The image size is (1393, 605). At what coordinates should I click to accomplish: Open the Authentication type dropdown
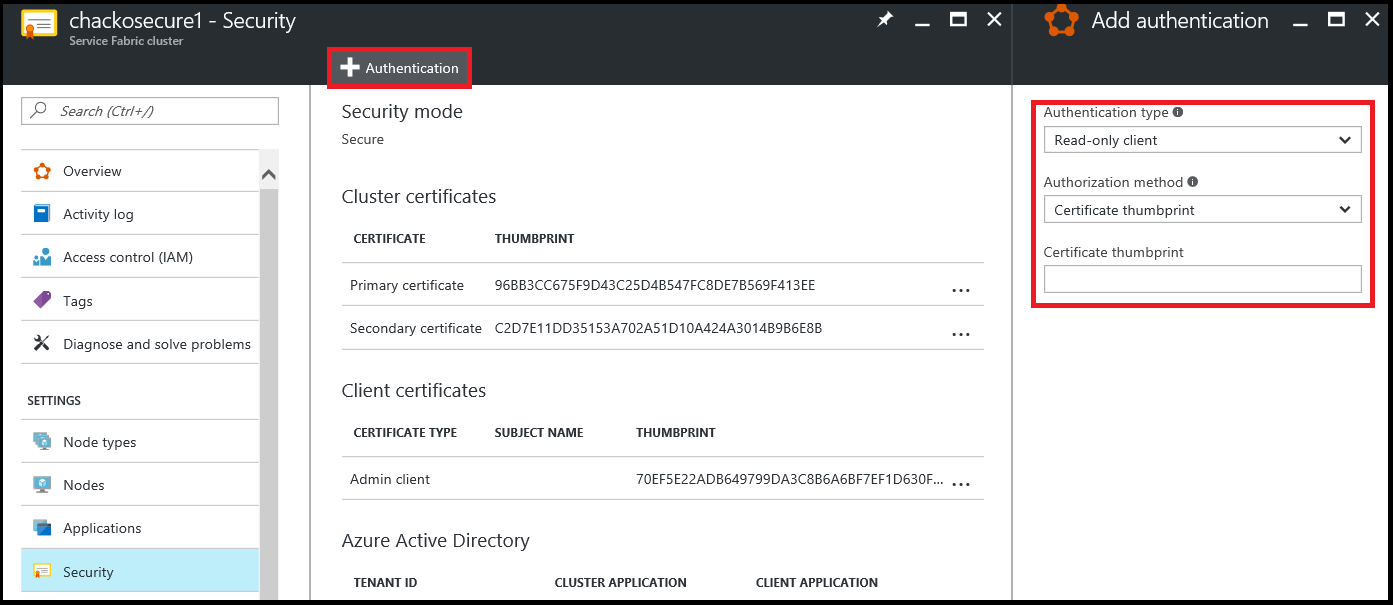(1202, 140)
